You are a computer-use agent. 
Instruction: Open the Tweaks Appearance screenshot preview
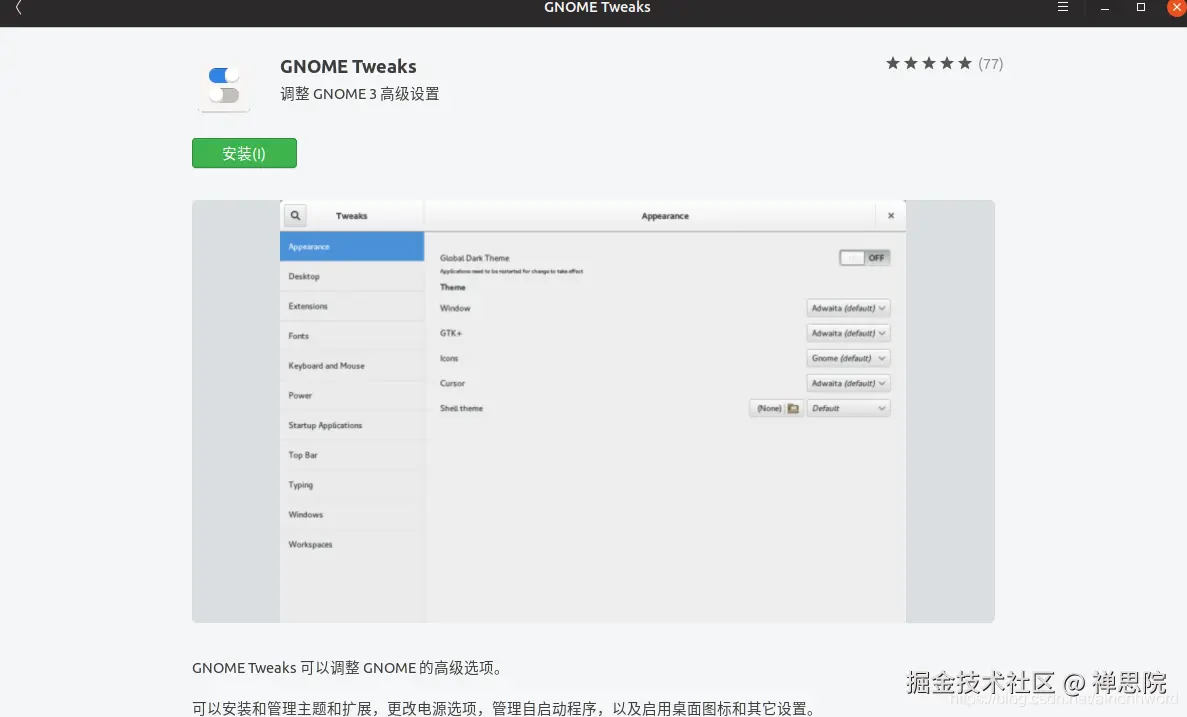pyautogui.click(x=593, y=411)
